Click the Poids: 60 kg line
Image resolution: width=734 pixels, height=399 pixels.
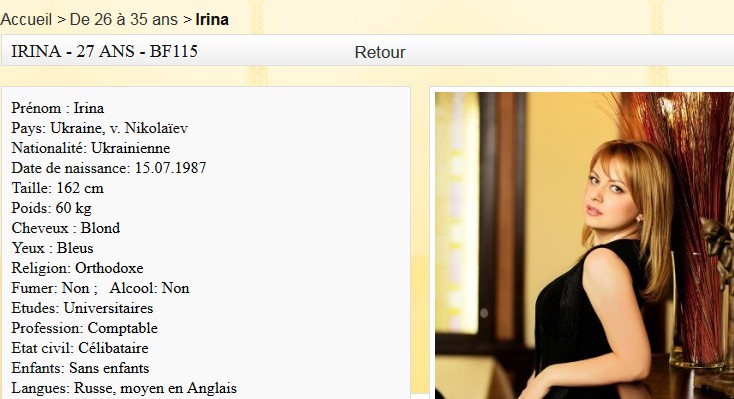(51, 208)
